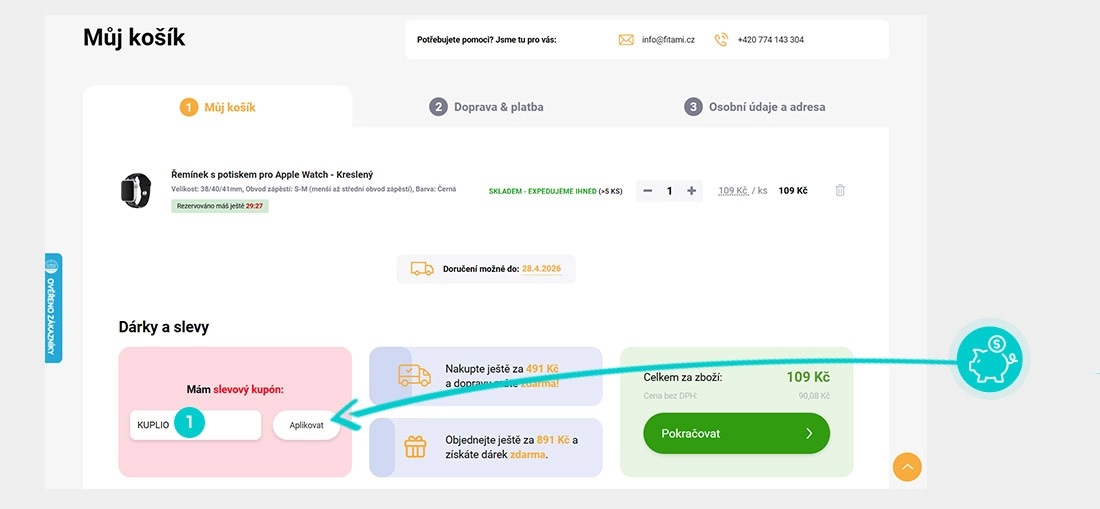Click the phone handset icon

[721, 40]
